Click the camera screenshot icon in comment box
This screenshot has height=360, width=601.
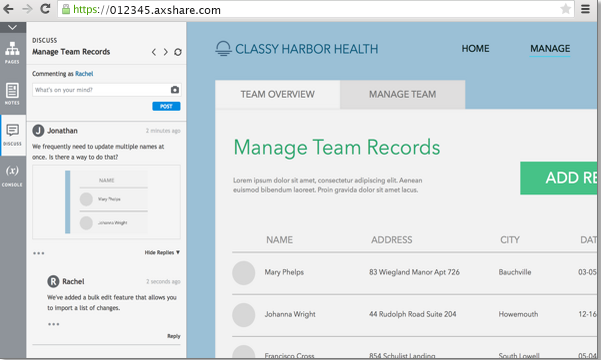point(175,90)
